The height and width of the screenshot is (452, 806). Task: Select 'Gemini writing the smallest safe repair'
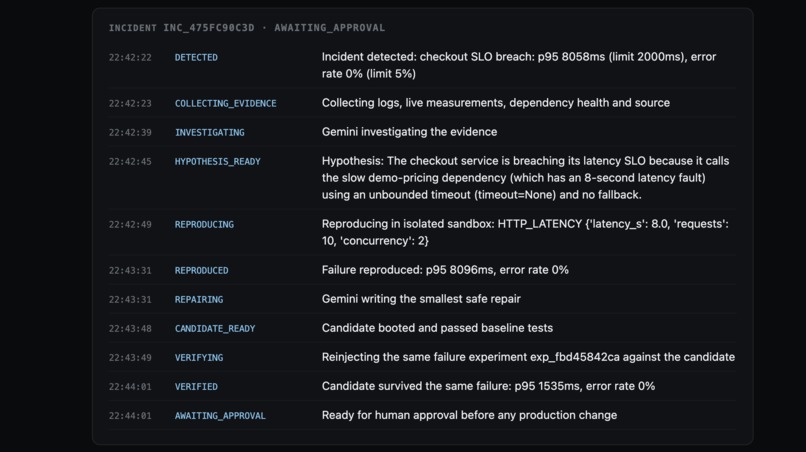pos(421,299)
